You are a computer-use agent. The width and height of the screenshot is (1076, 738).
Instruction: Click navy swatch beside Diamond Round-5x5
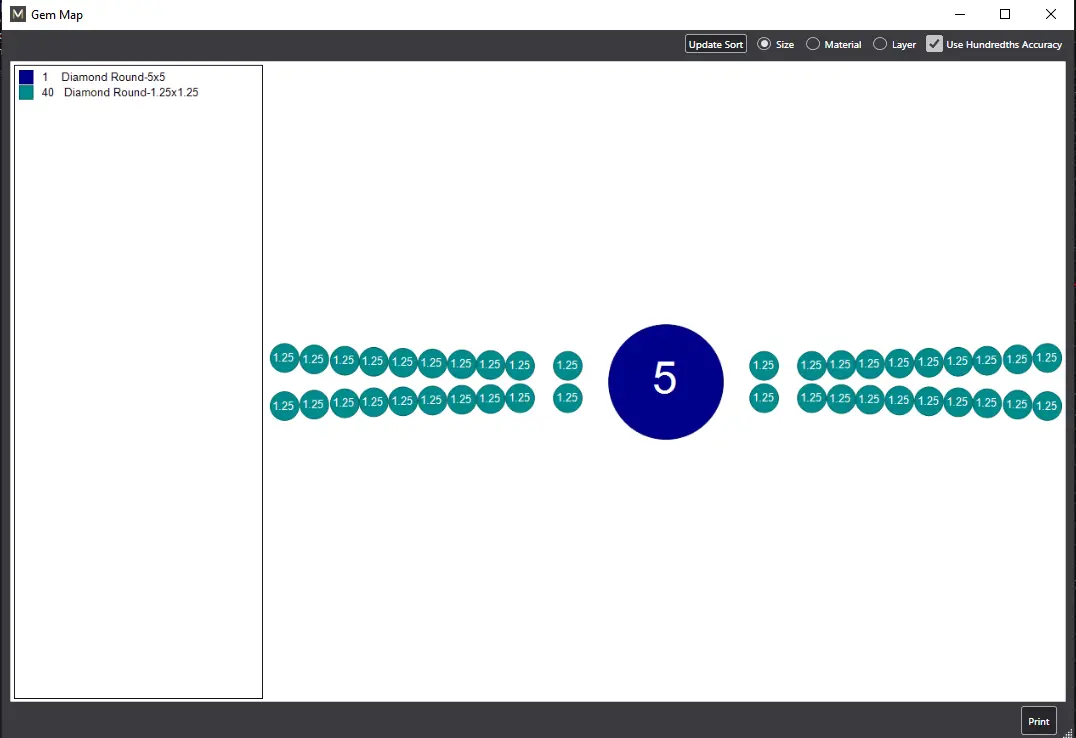tap(26, 77)
